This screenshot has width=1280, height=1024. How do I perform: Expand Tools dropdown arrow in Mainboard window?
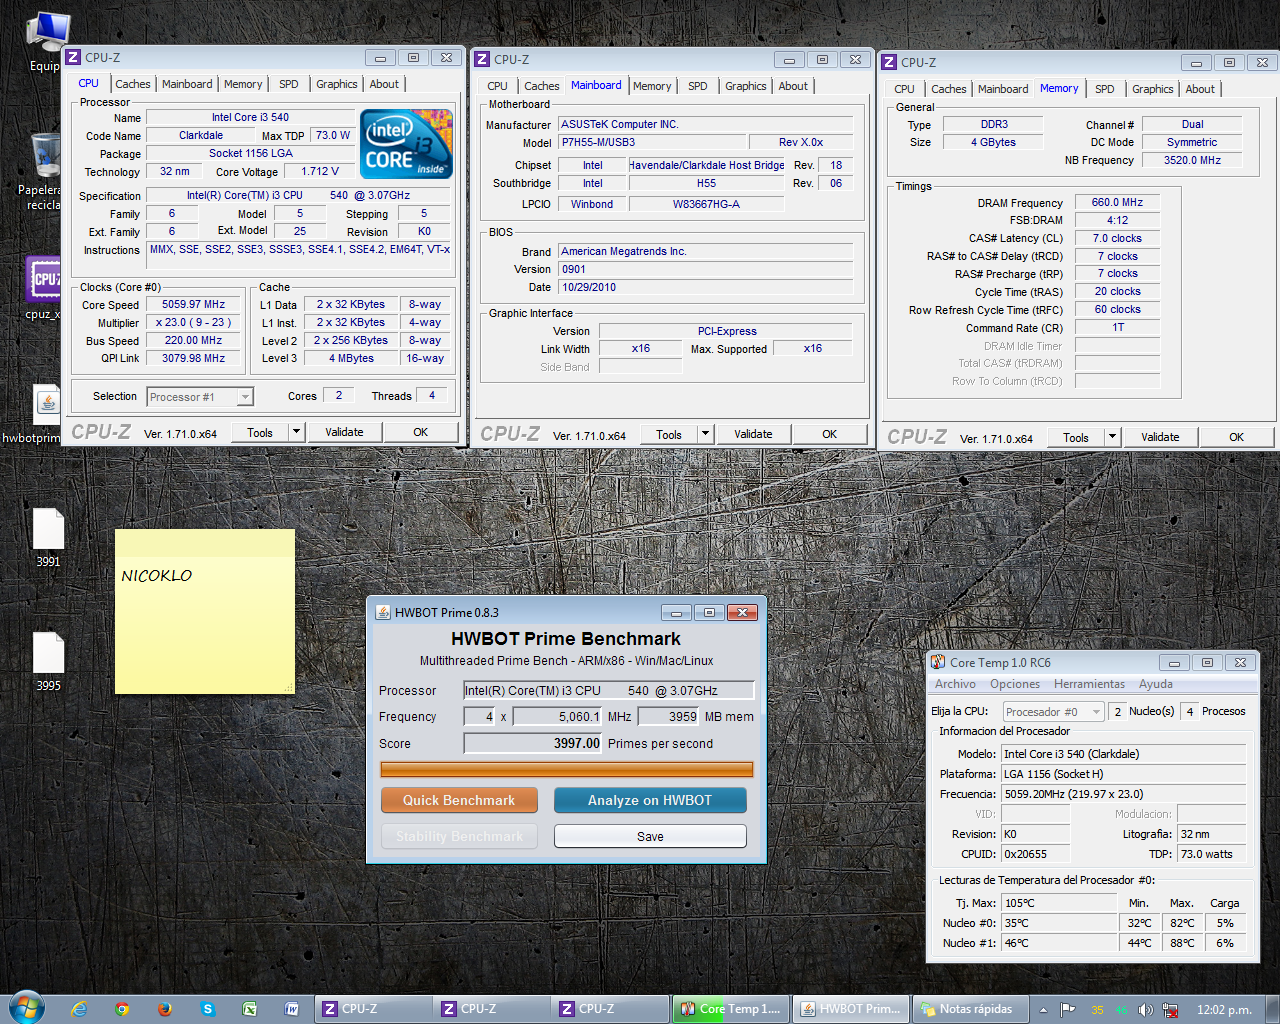pos(705,434)
